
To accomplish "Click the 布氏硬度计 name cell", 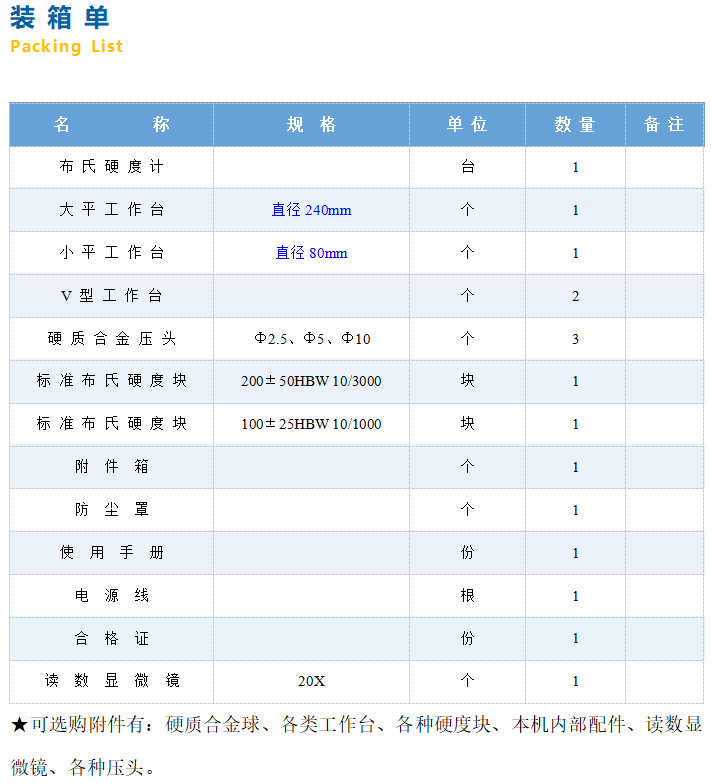I will pyautogui.click(x=111, y=167).
